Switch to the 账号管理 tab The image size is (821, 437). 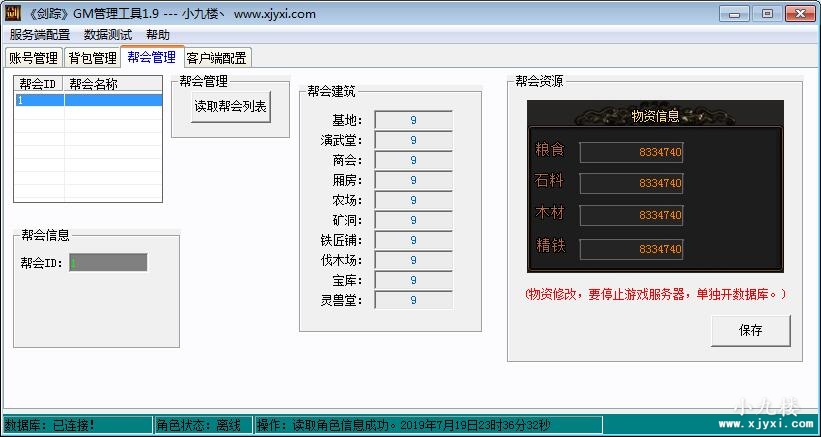(x=33, y=58)
